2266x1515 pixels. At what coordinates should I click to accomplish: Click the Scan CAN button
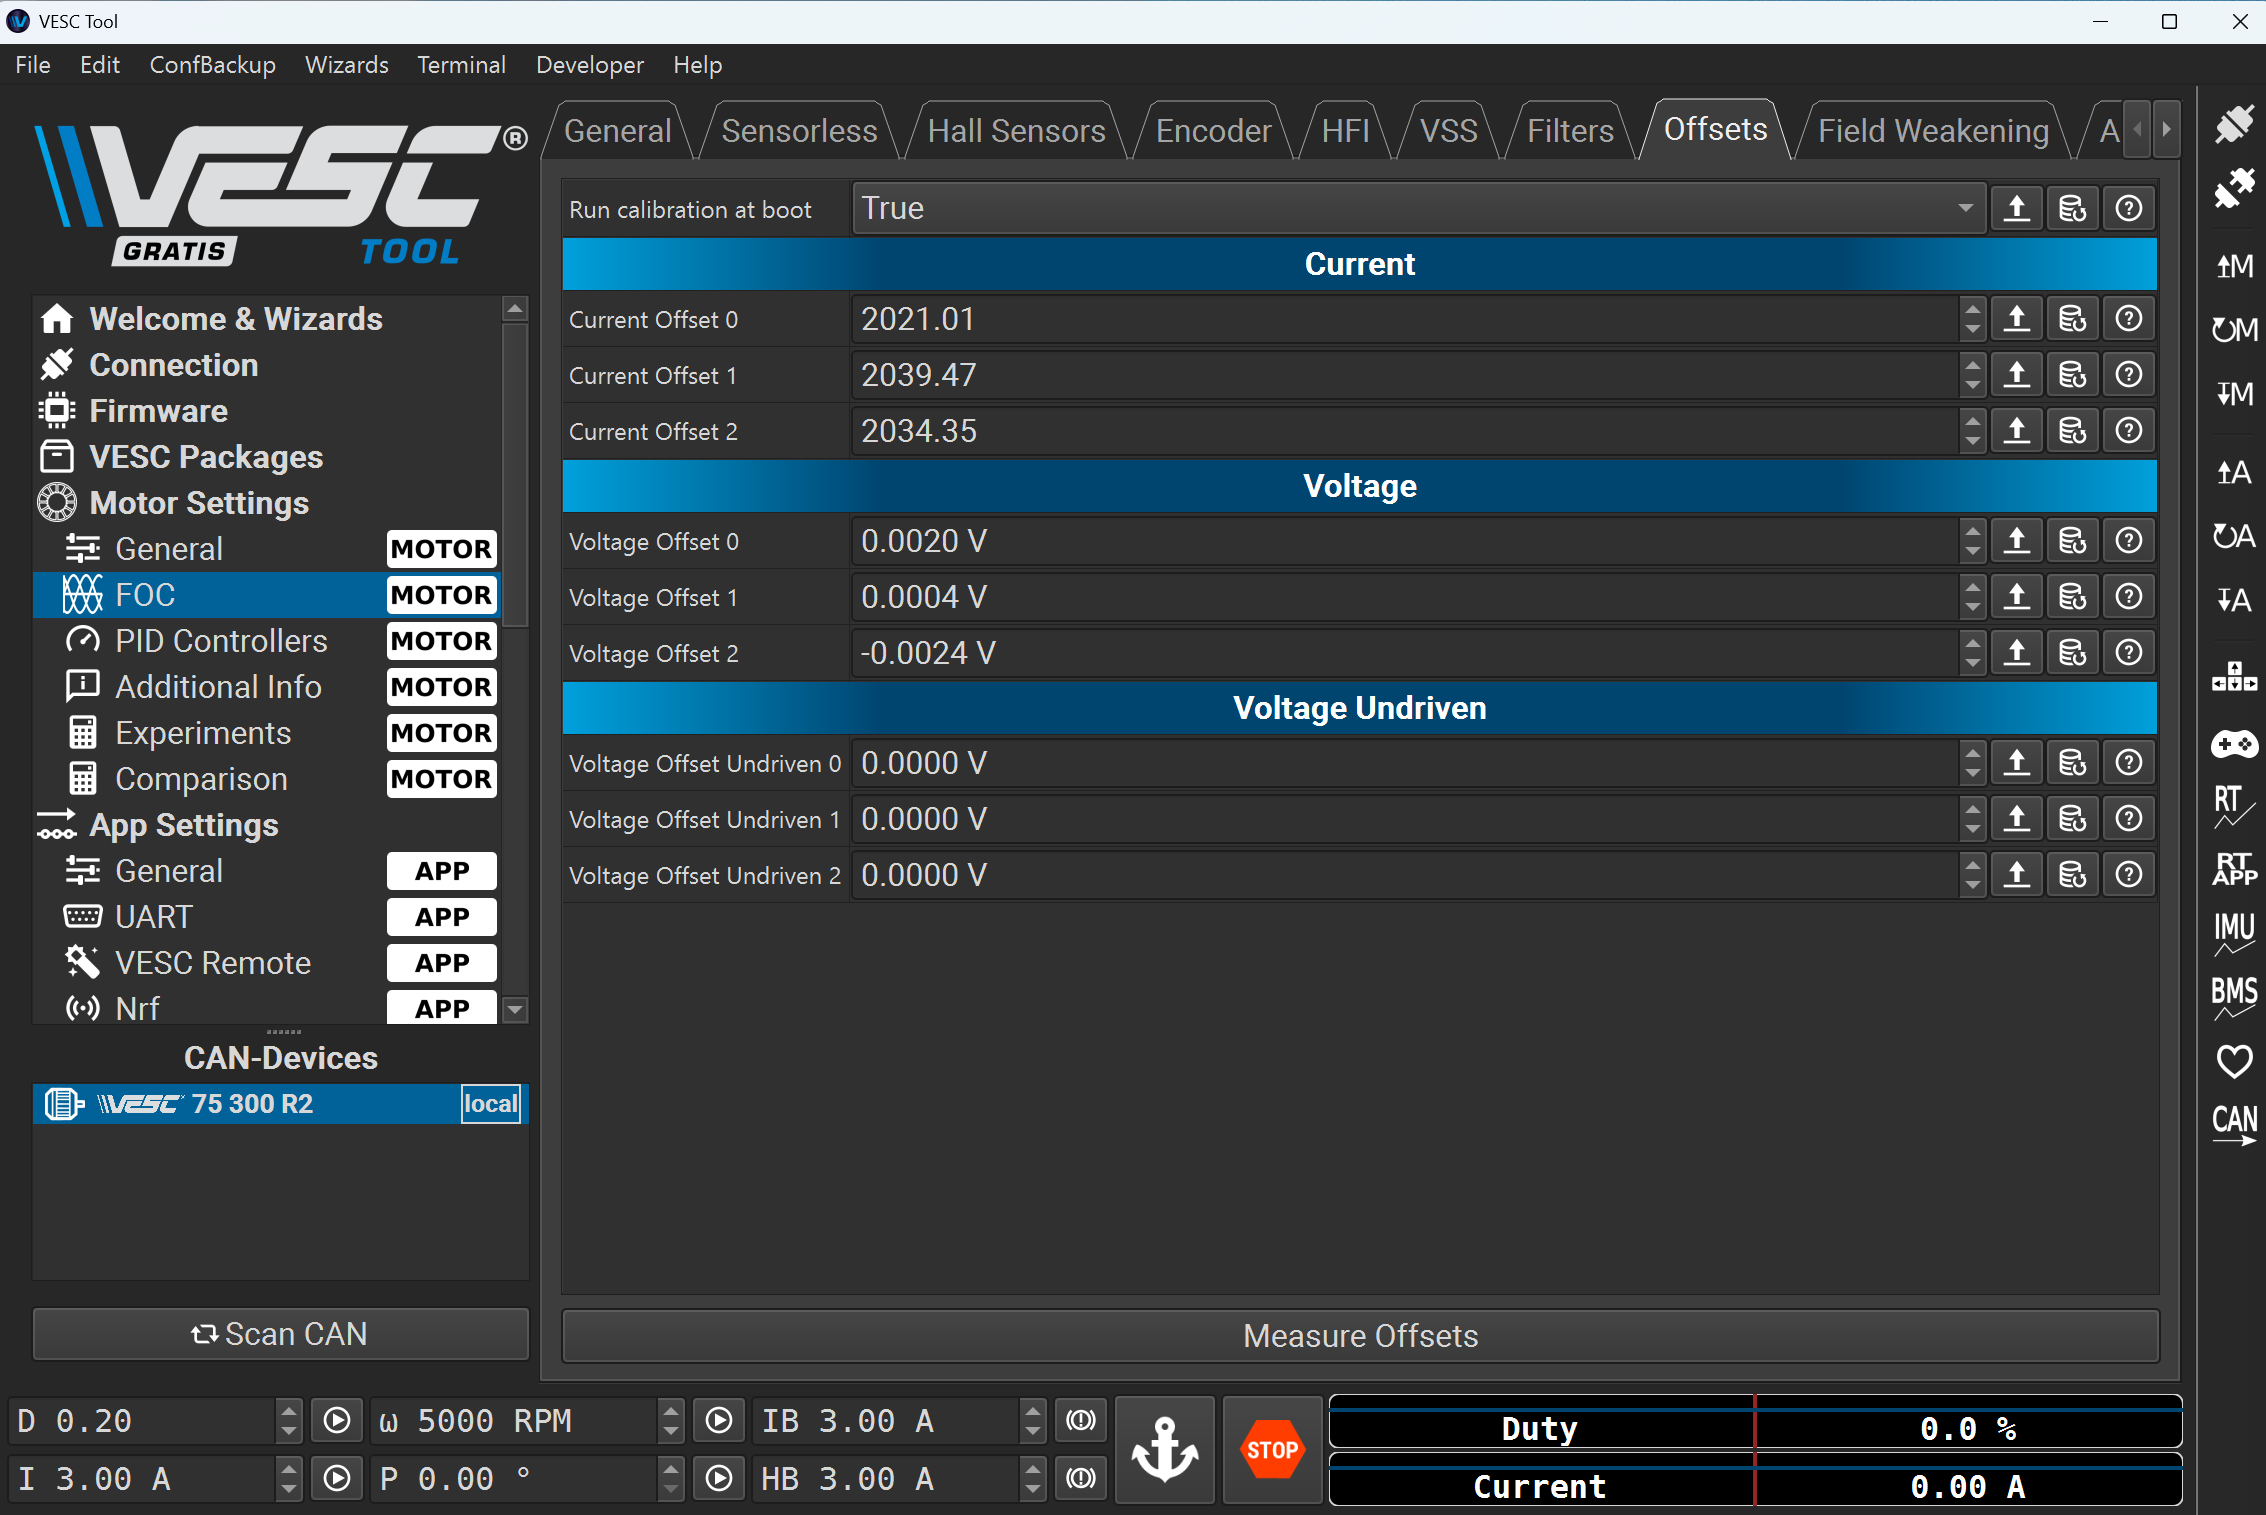280,1334
